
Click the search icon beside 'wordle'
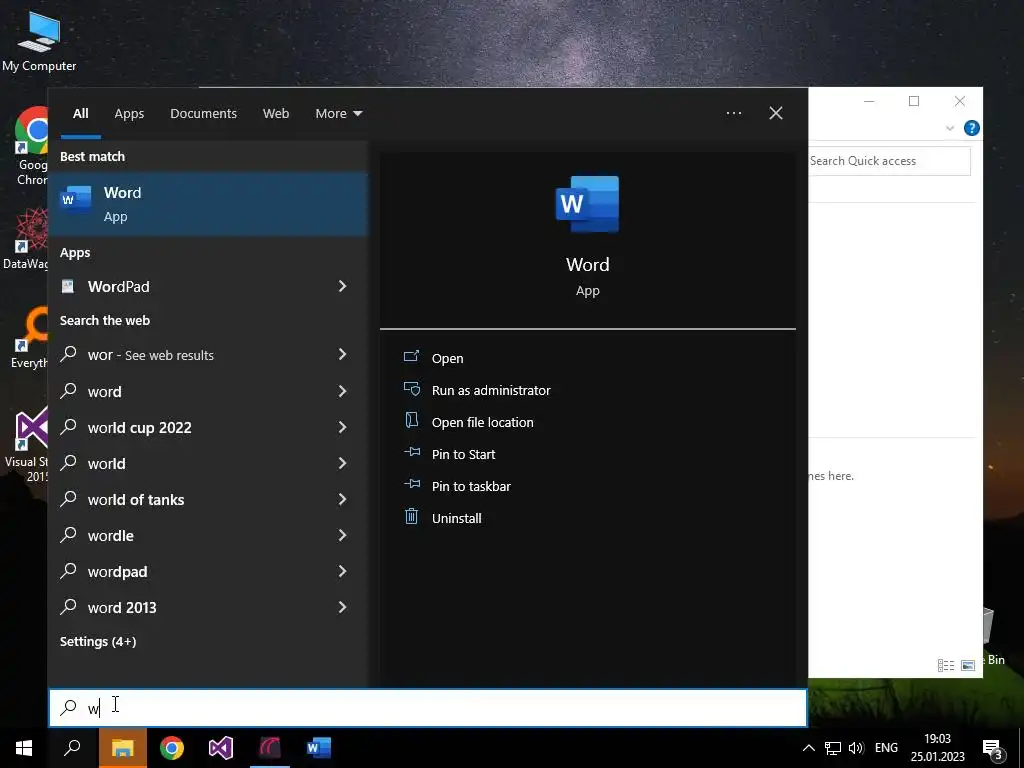(68, 534)
